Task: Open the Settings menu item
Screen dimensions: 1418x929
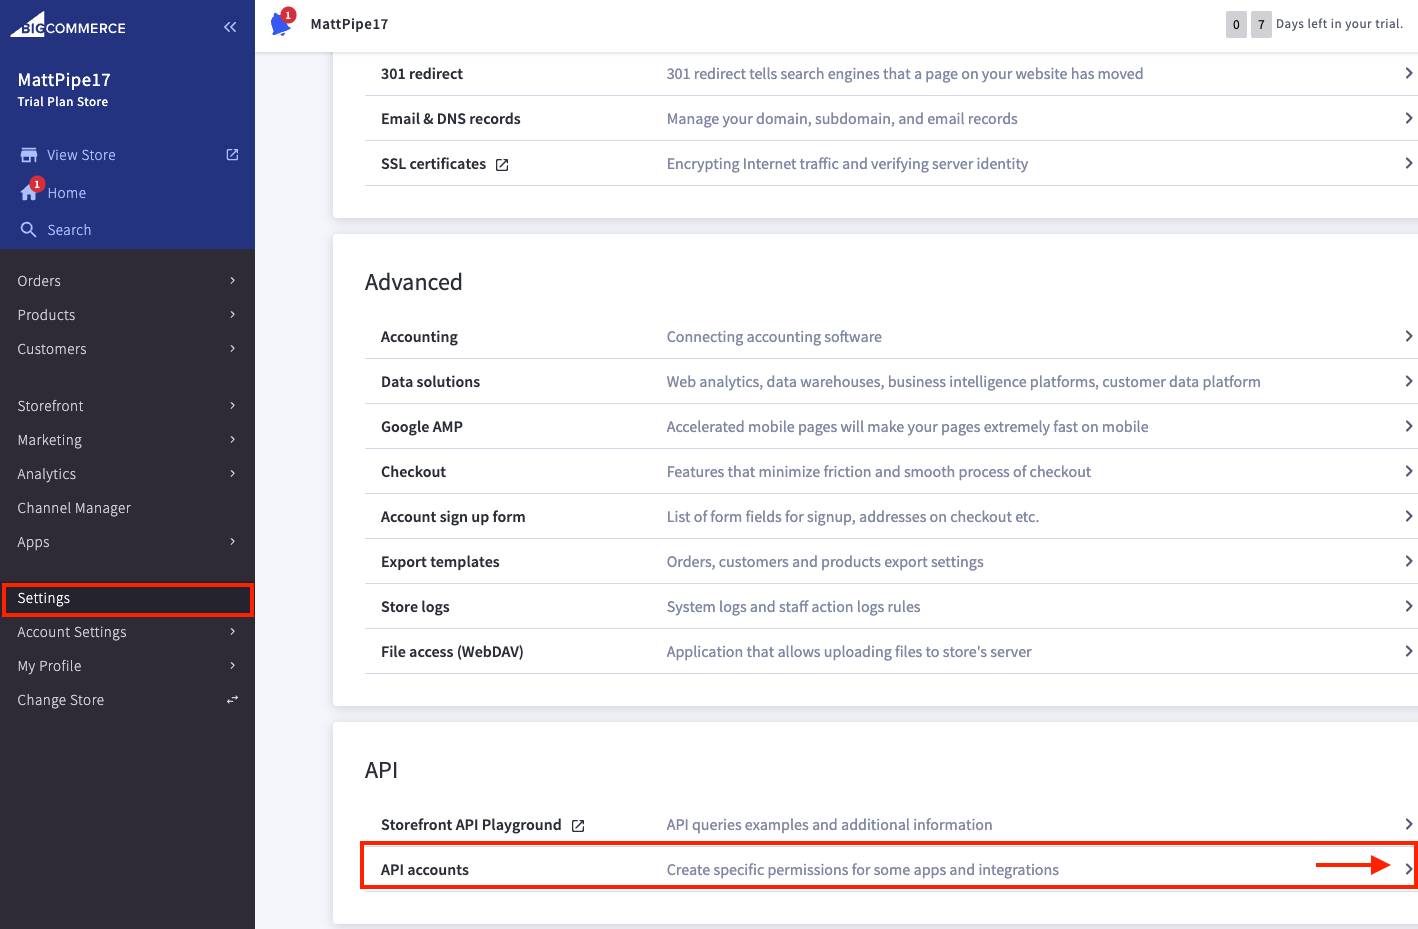Action: click(127, 598)
